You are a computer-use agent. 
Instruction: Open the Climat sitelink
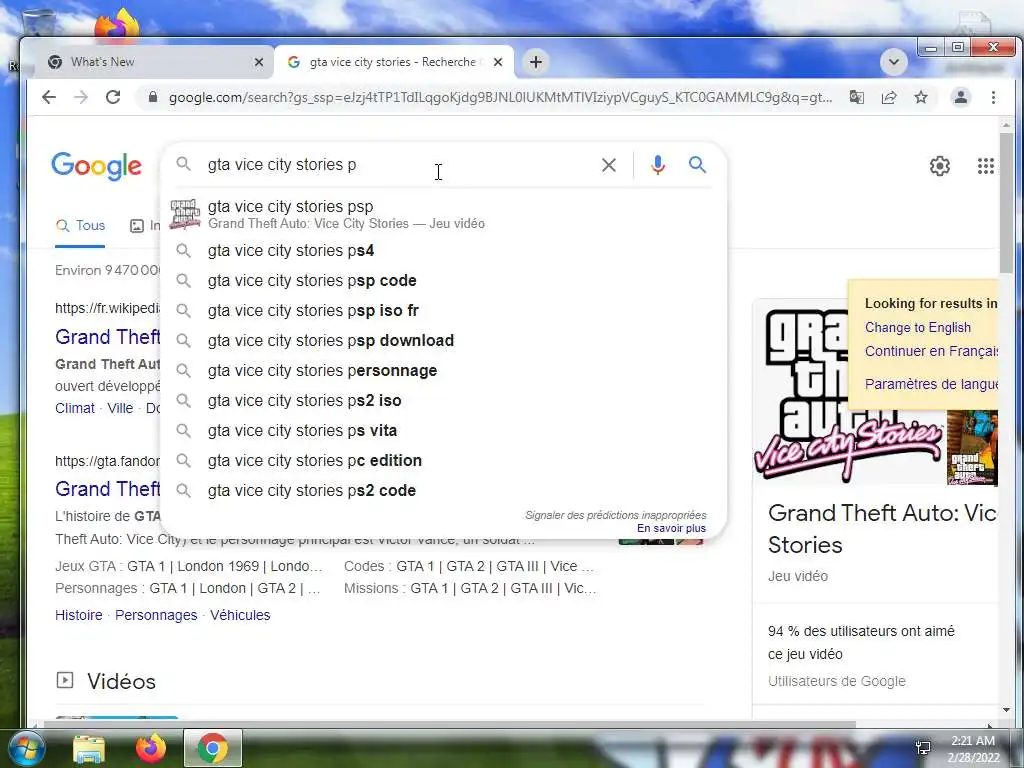[x=74, y=408]
